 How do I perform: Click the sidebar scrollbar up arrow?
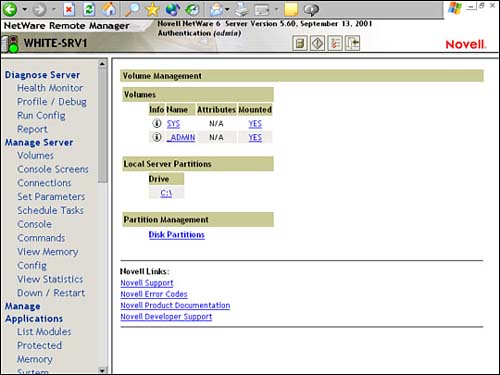tap(102, 64)
